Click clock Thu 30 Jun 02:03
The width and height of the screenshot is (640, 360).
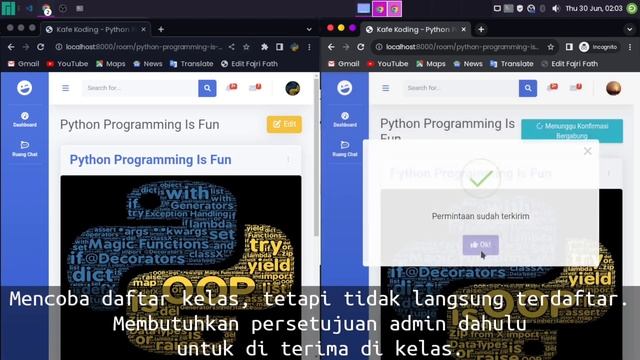(x=594, y=8)
